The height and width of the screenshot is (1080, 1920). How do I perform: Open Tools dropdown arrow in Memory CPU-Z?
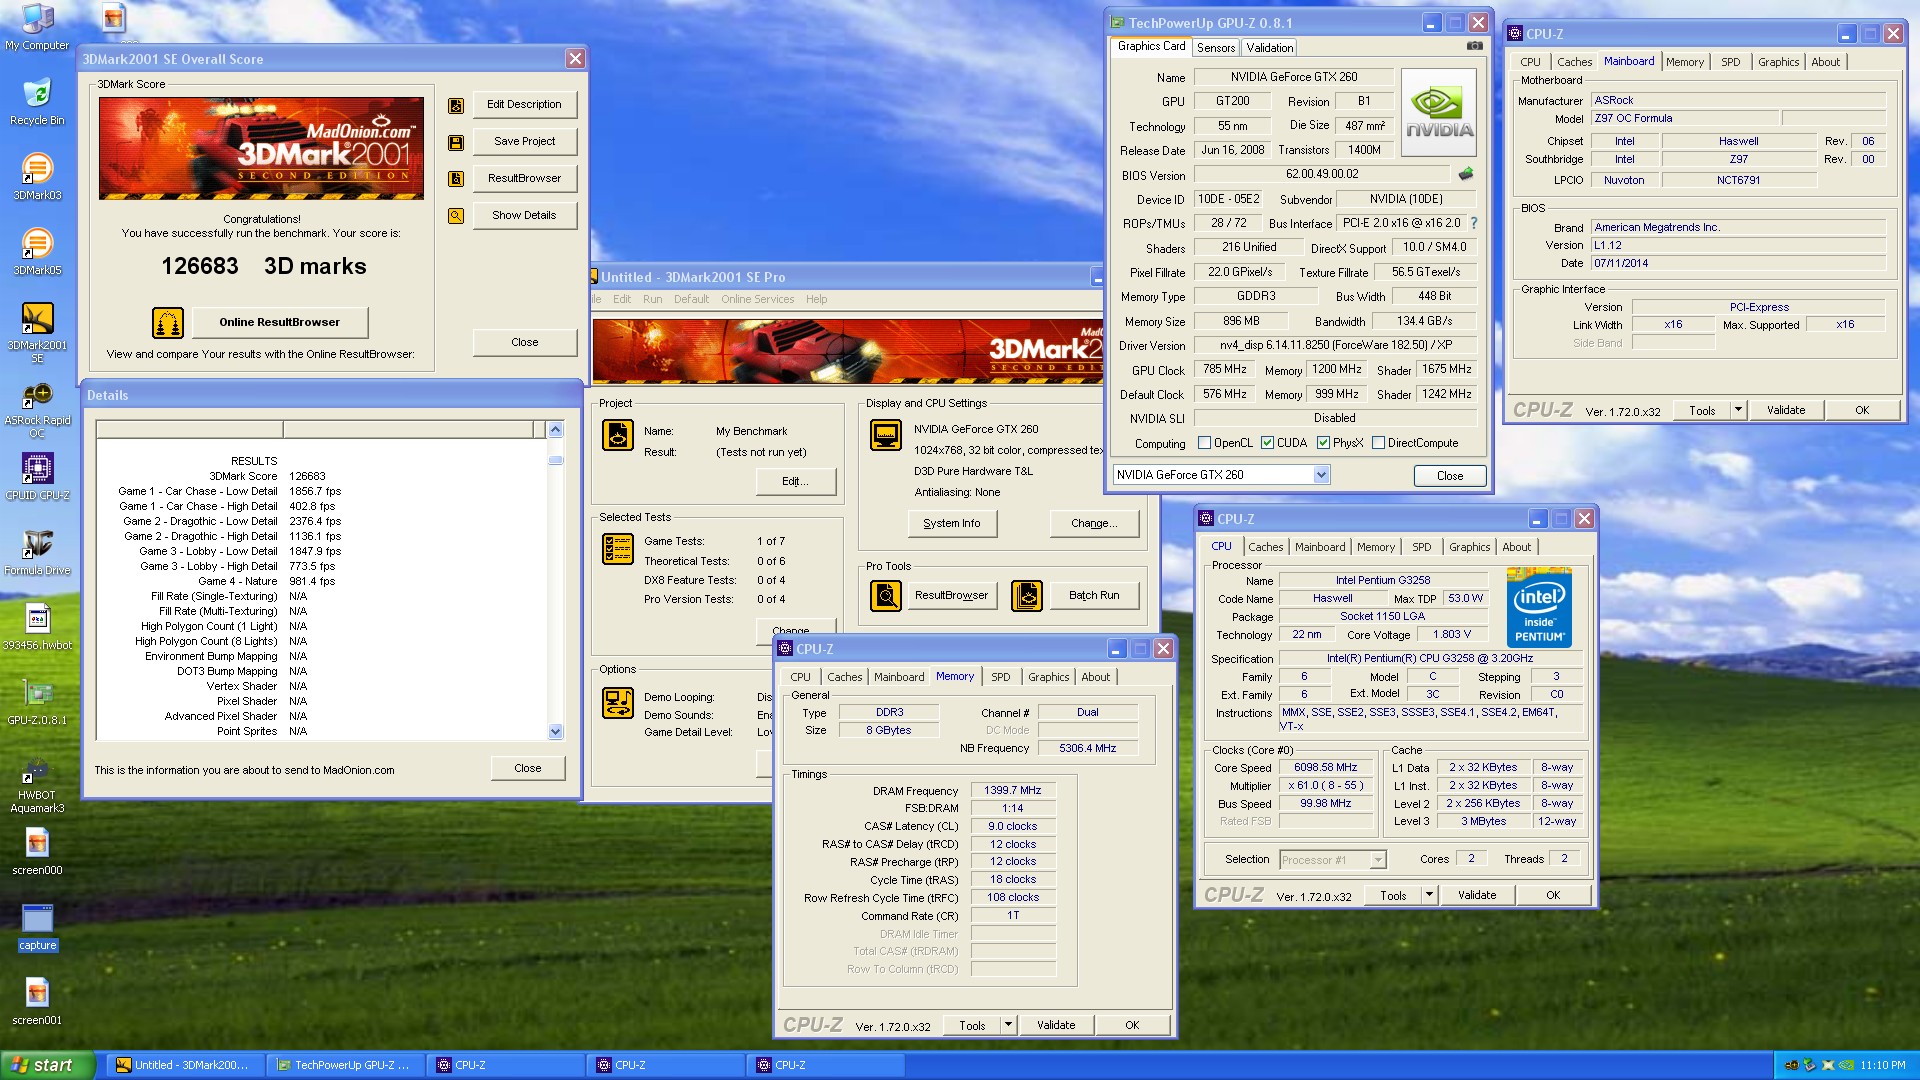1008,1025
